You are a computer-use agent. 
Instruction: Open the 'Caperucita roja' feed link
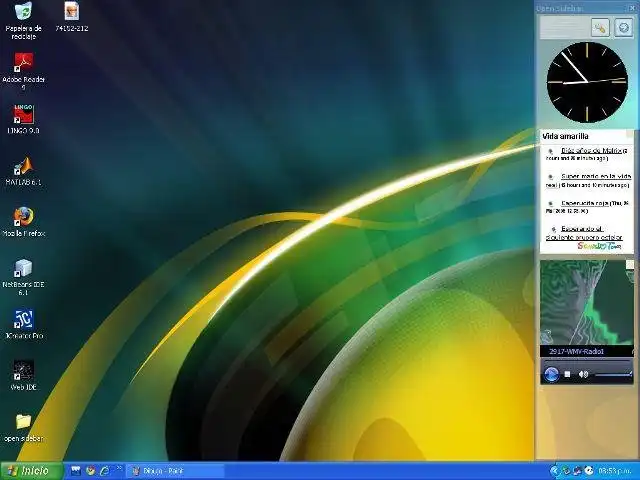585,203
